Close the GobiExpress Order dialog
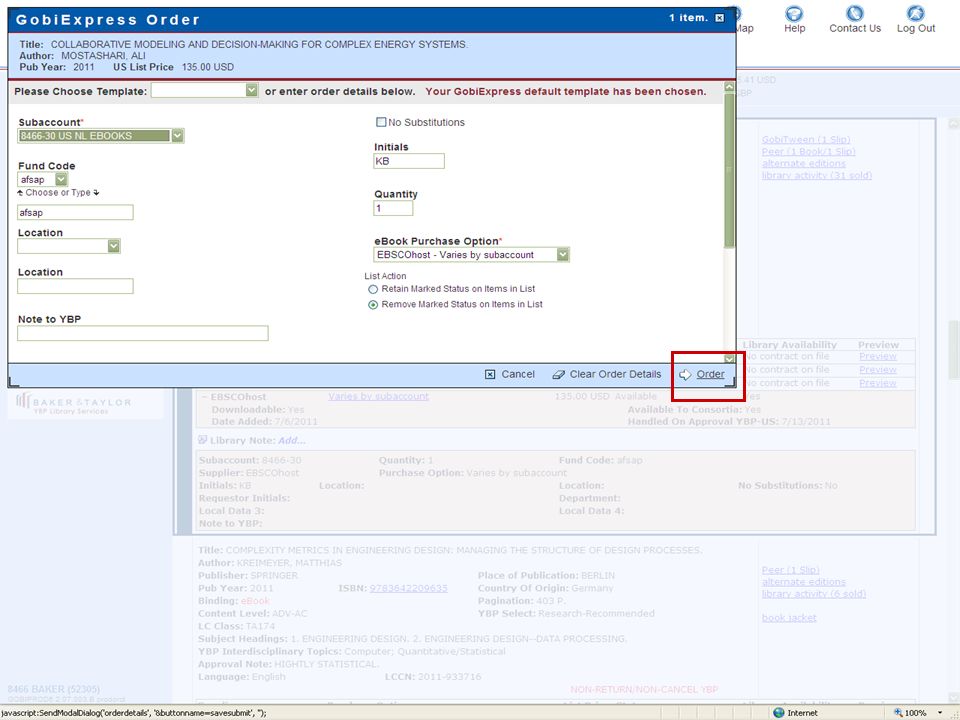This screenshot has height=720, width=960. click(719, 18)
